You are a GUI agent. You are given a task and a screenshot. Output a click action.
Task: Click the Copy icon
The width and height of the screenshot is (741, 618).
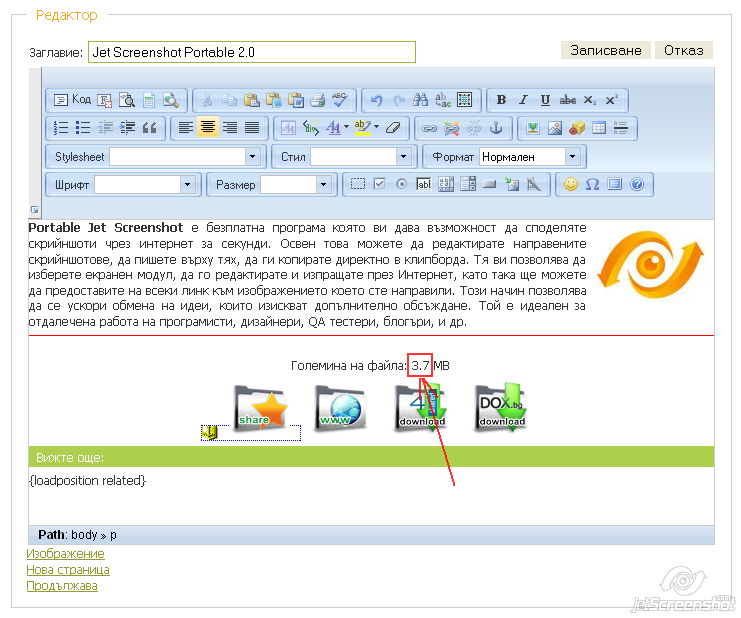pos(230,100)
